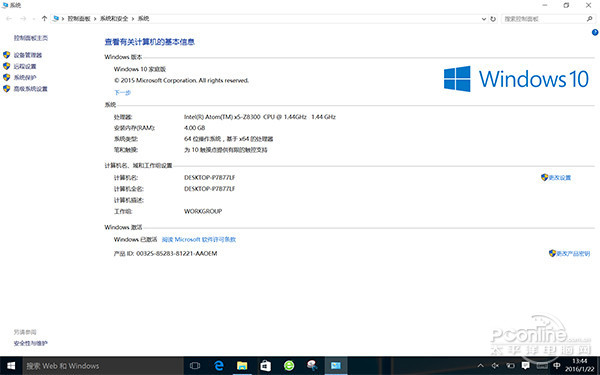
Task: Open Advanced system settings (高级系统设置)
Action: 31,89
